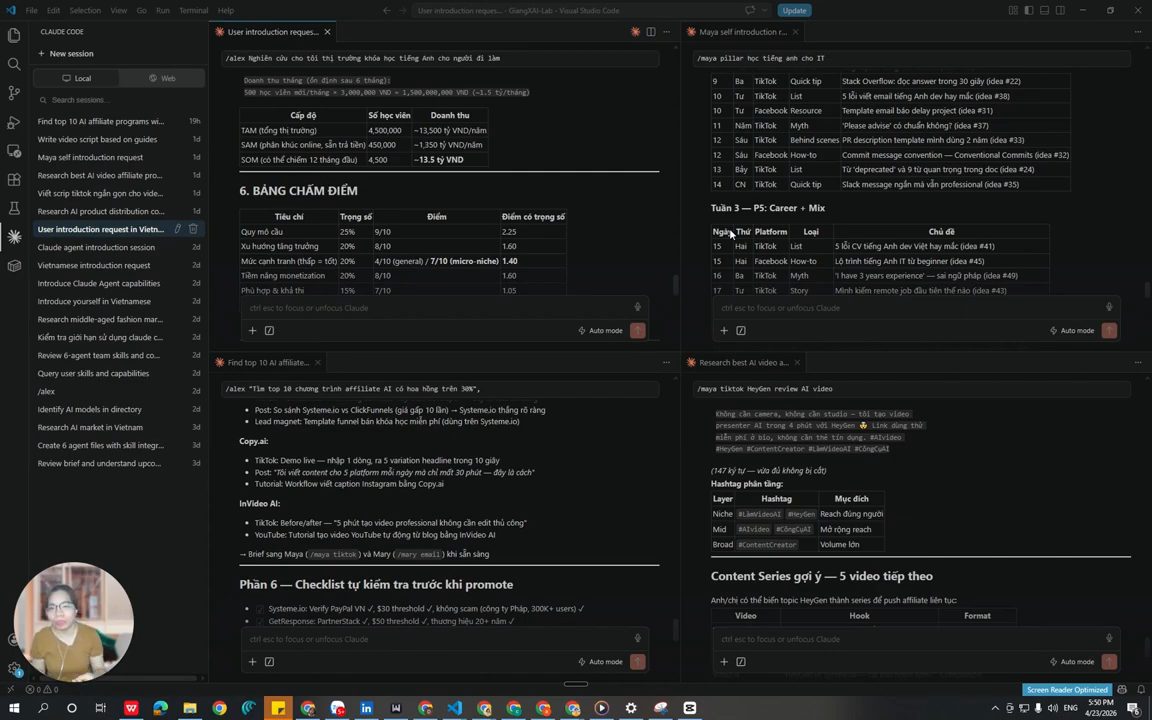Toggle the primary side bar visibility

click(1029, 10)
